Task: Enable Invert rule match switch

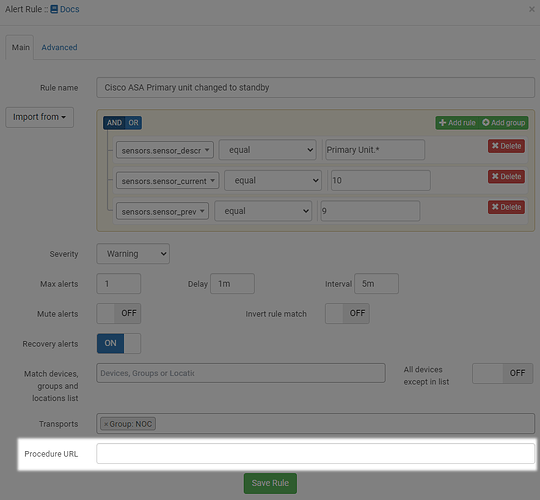Action: 347,313
